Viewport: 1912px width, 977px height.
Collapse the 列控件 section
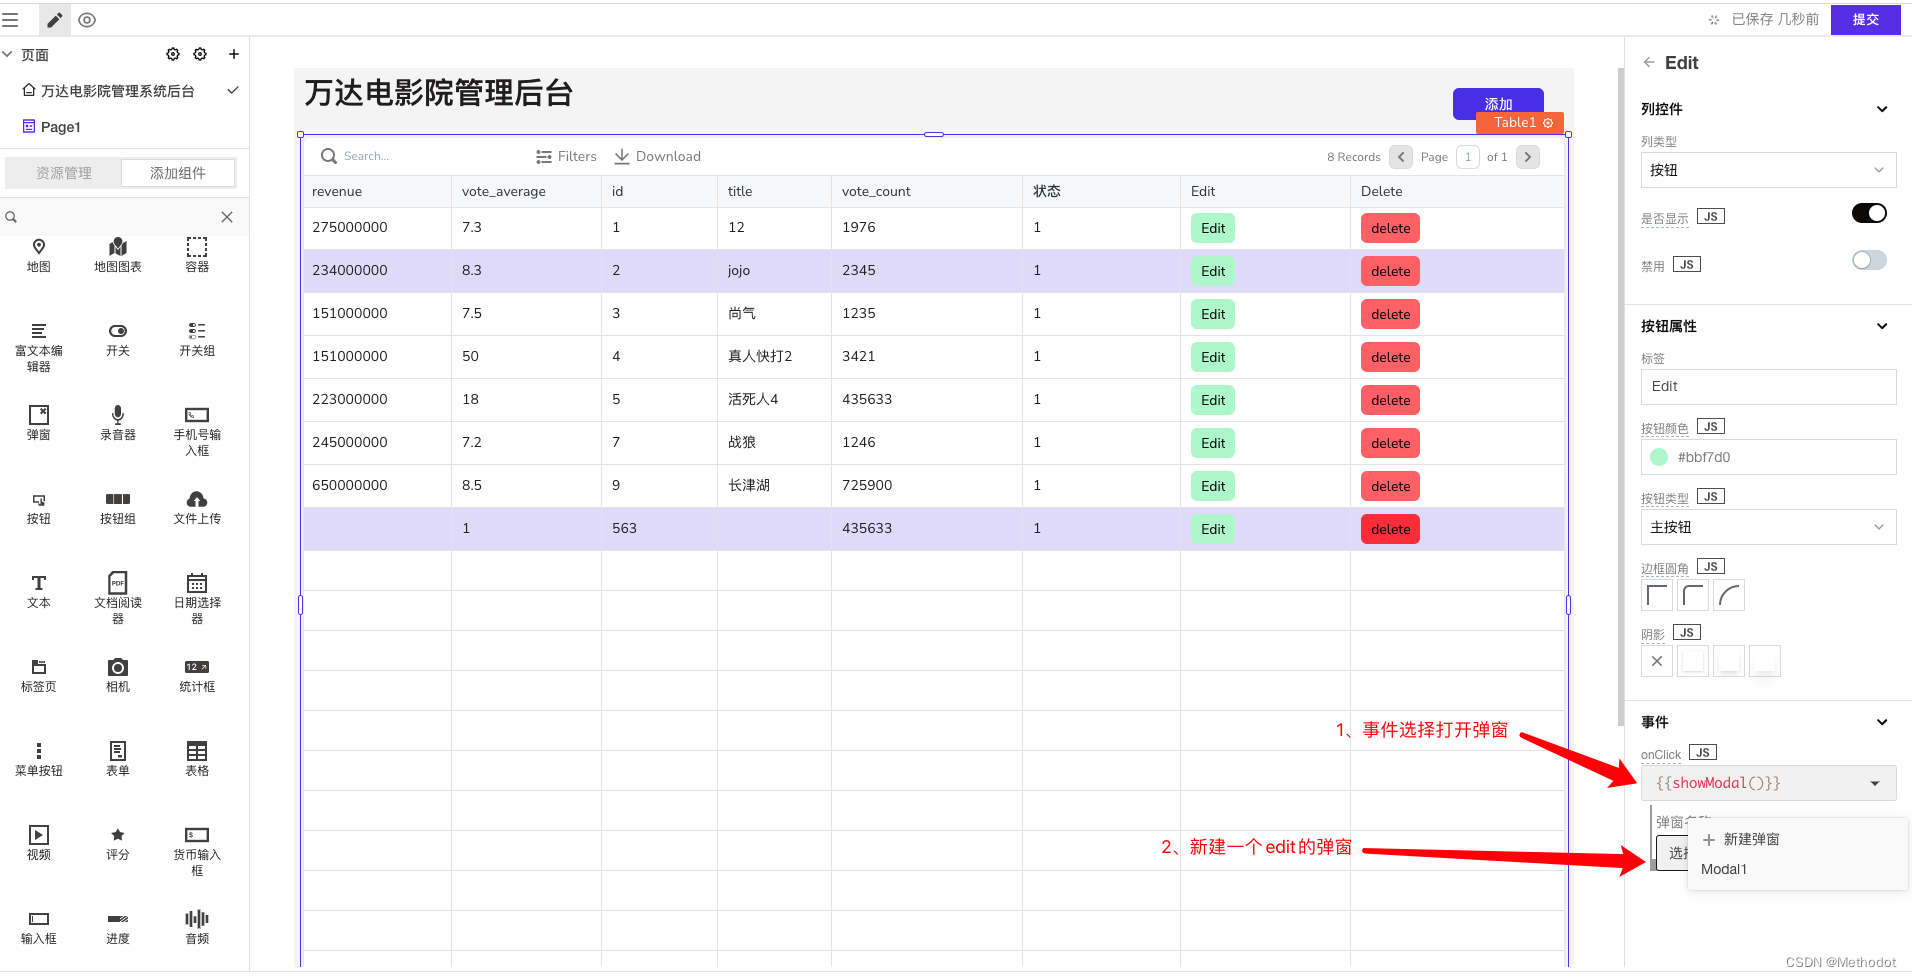pyautogui.click(x=1882, y=109)
